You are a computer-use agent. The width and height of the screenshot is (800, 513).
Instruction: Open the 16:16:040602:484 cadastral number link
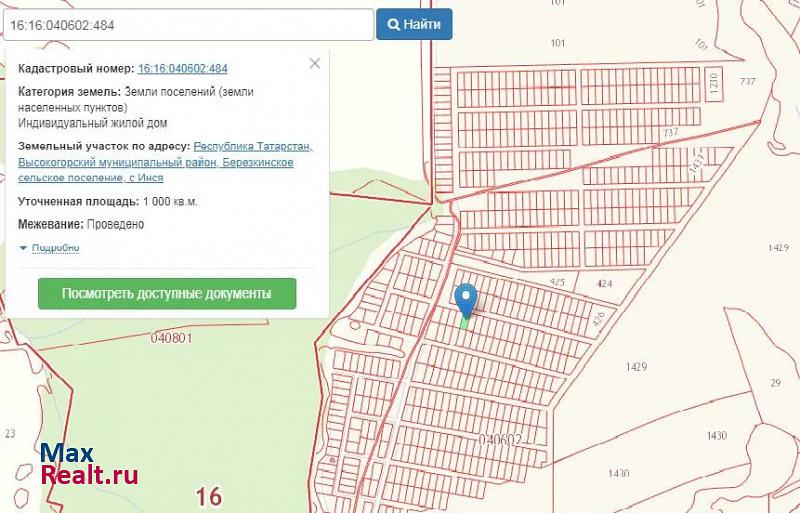(x=182, y=69)
